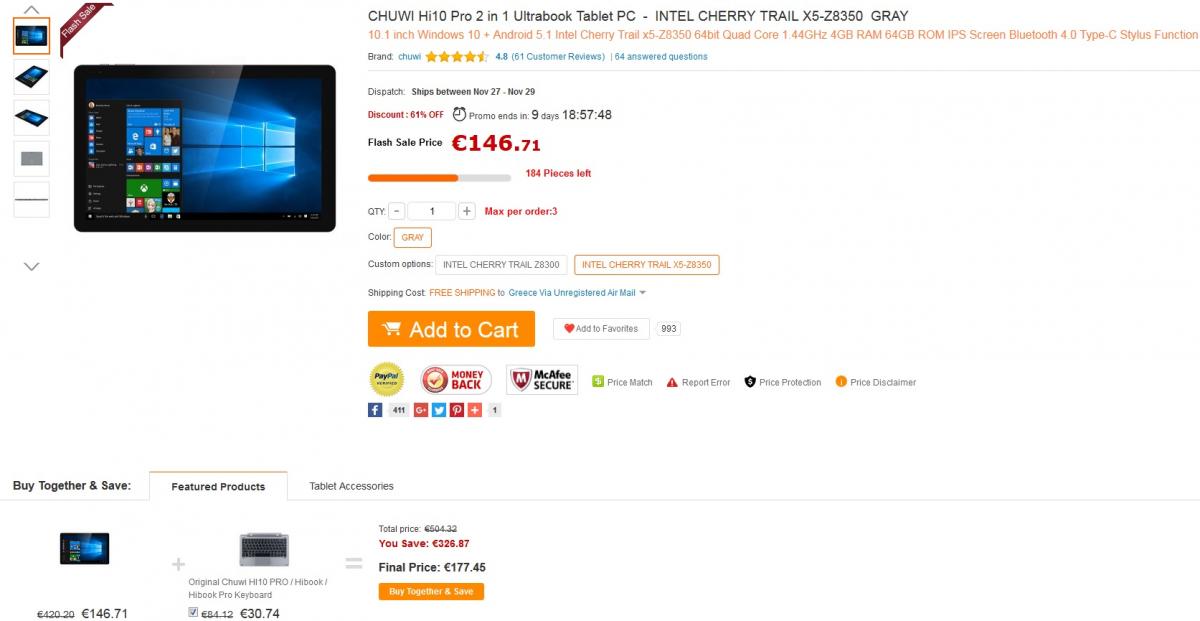Viewport: 1200px width, 621px height.
Task: Pin the product with the Pinterest icon
Action: pos(457,410)
